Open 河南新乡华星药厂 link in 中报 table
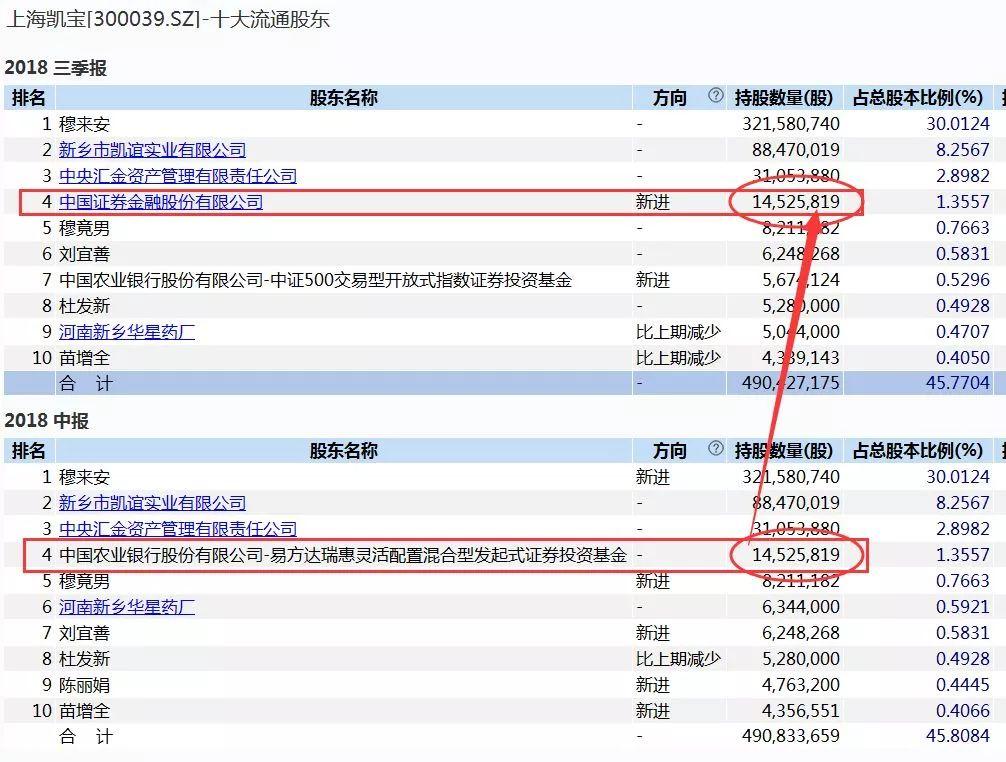The width and height of the screenshot is (1006, 762). click(x=127, y=607)
